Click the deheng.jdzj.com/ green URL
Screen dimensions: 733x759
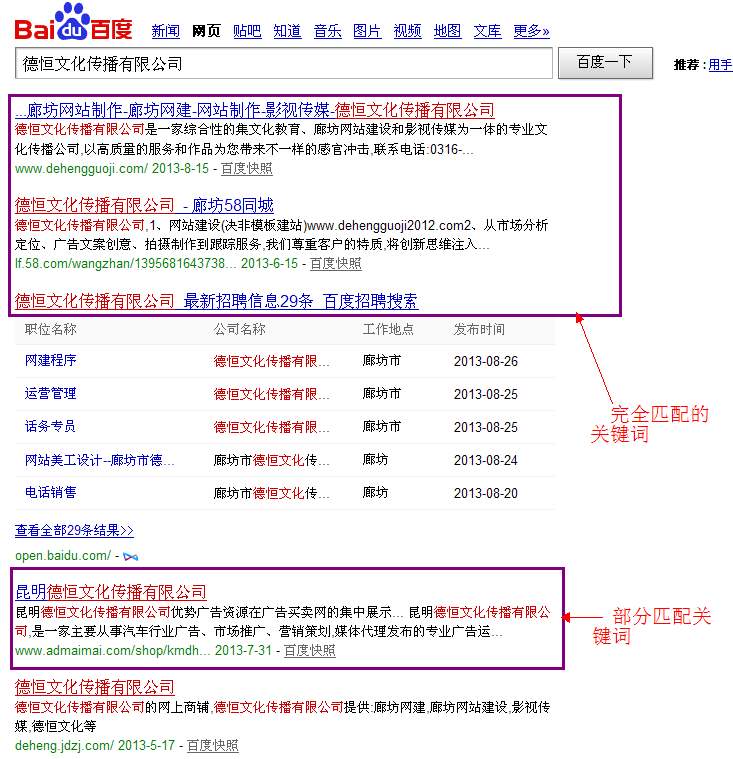pos(64,745)
